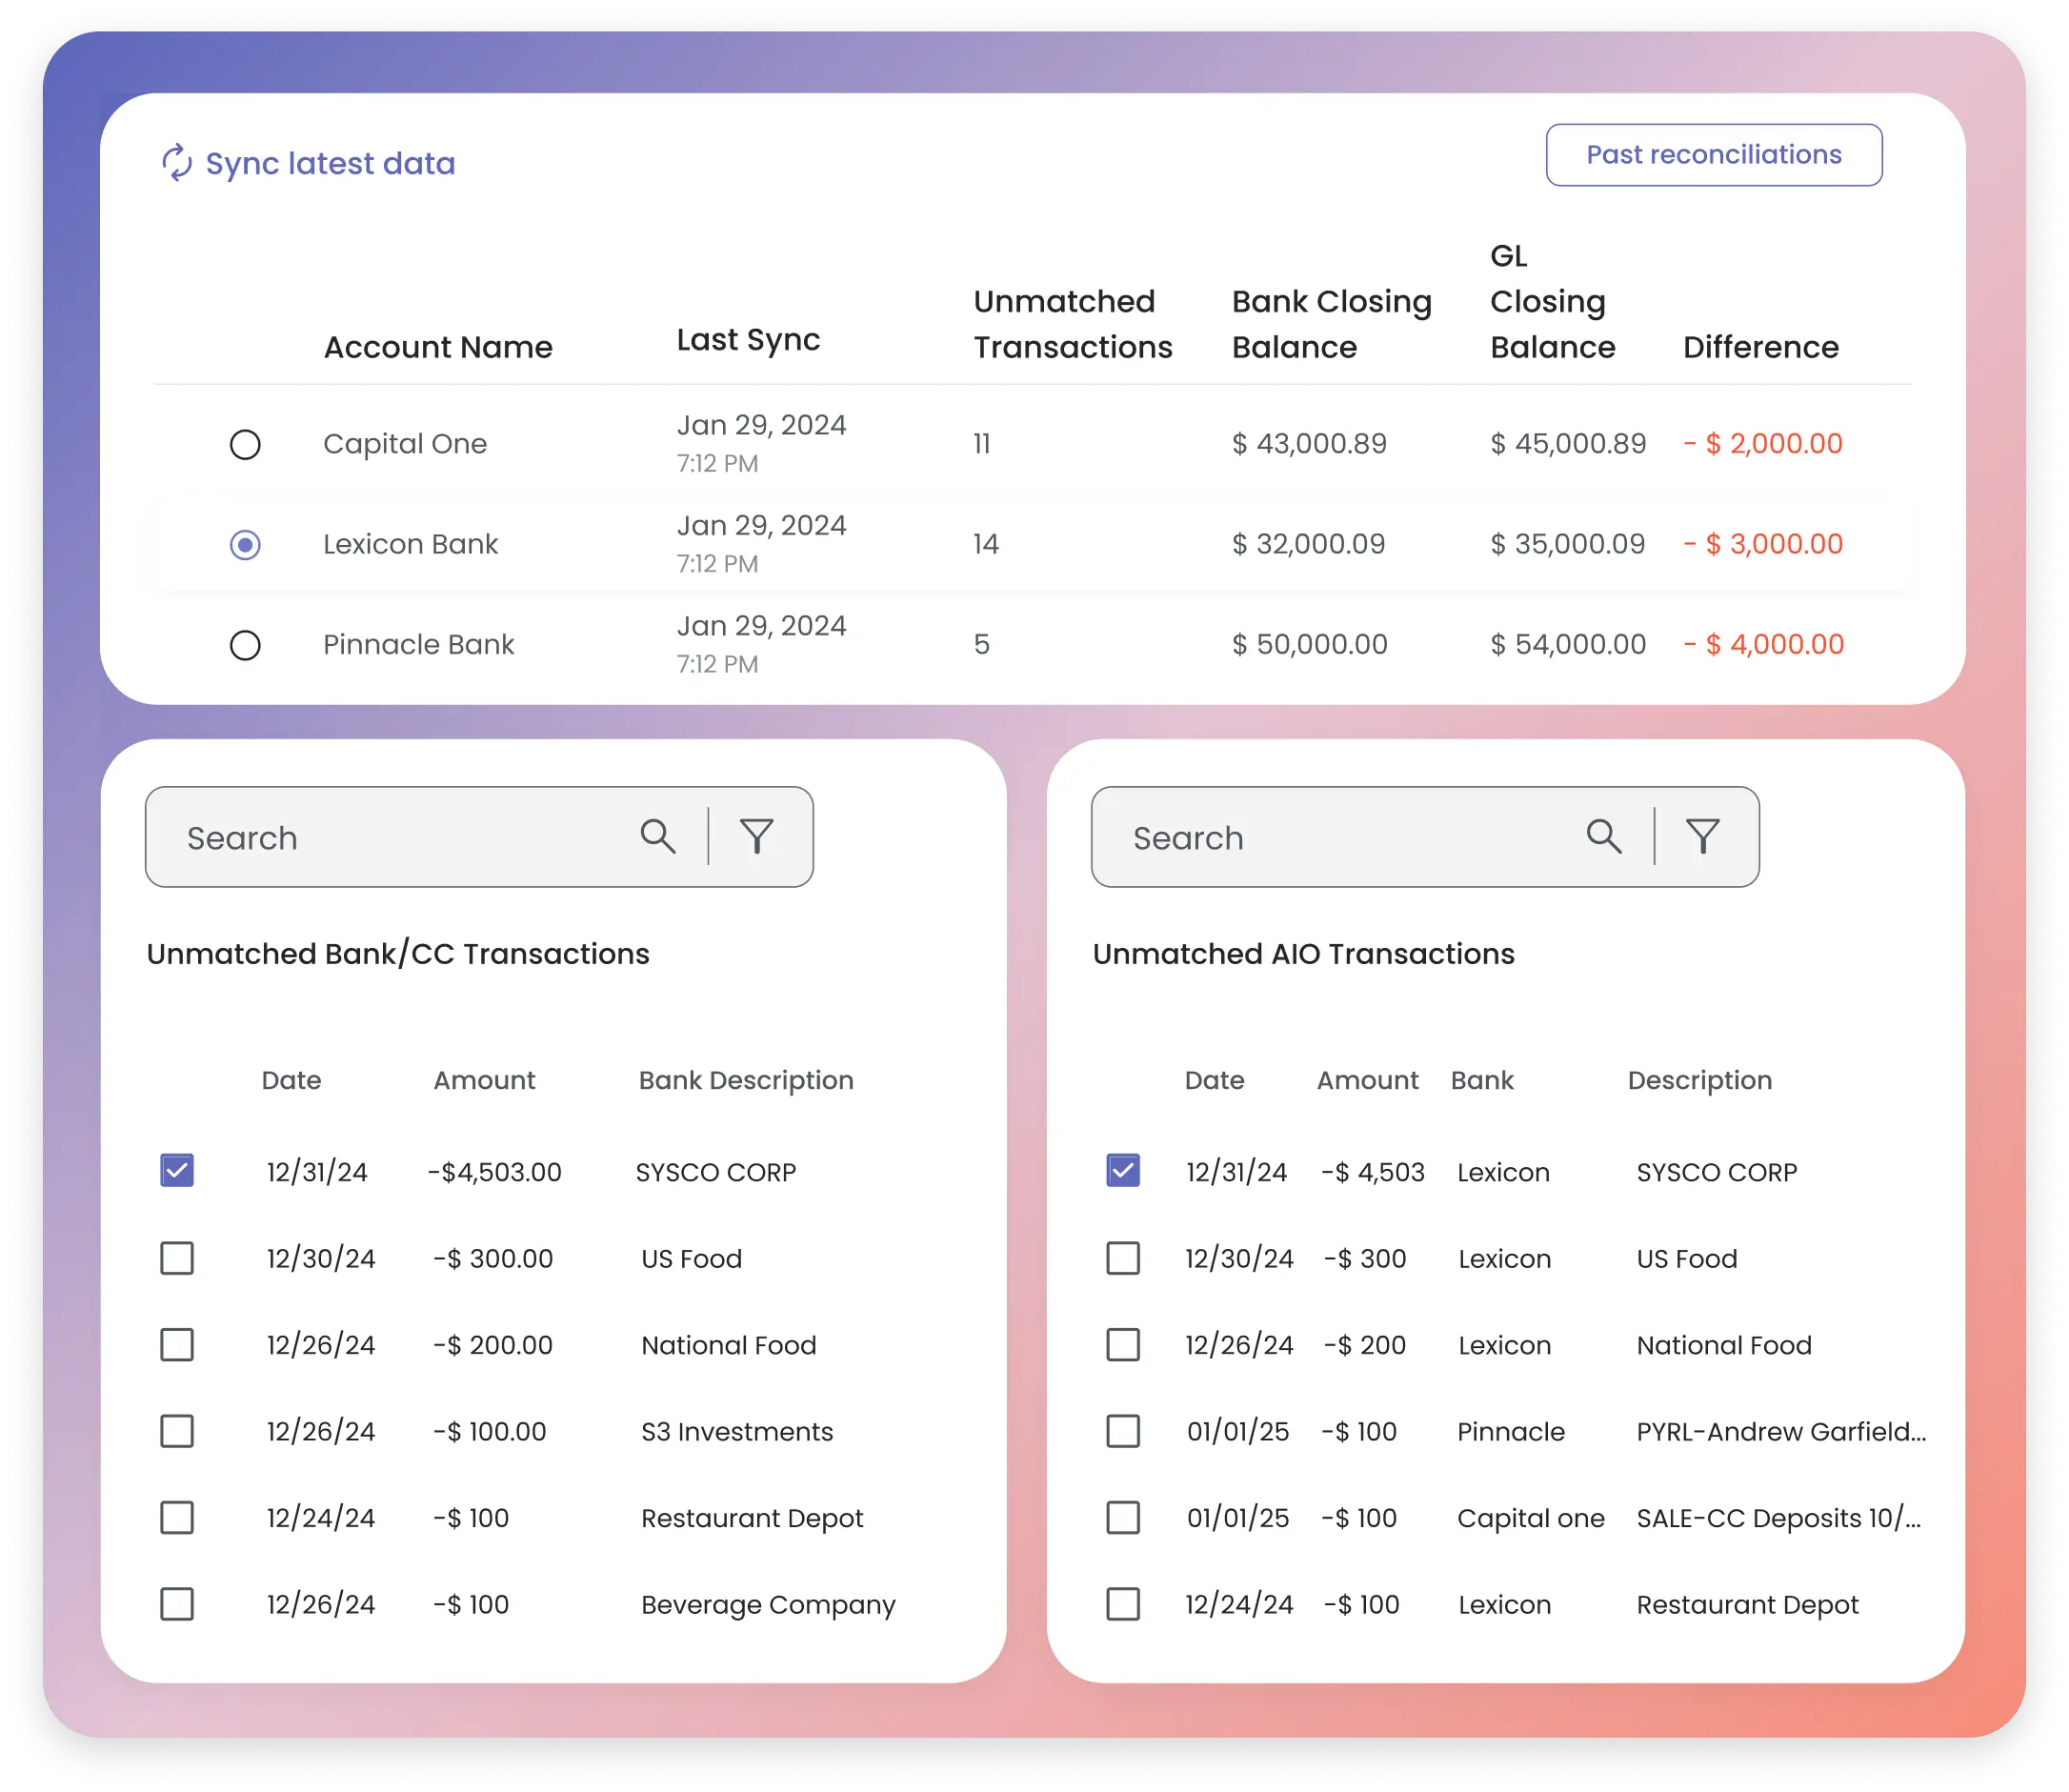Click the Account Name column header
2069x1792 pixels.
coord(438,347)
